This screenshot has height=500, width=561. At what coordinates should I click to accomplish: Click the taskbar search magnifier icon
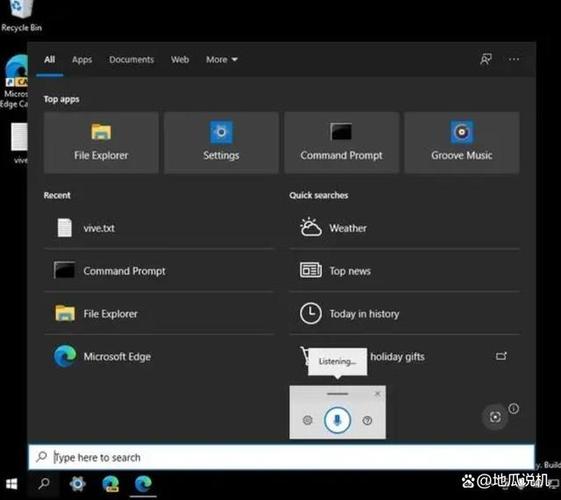pos(44,484)
